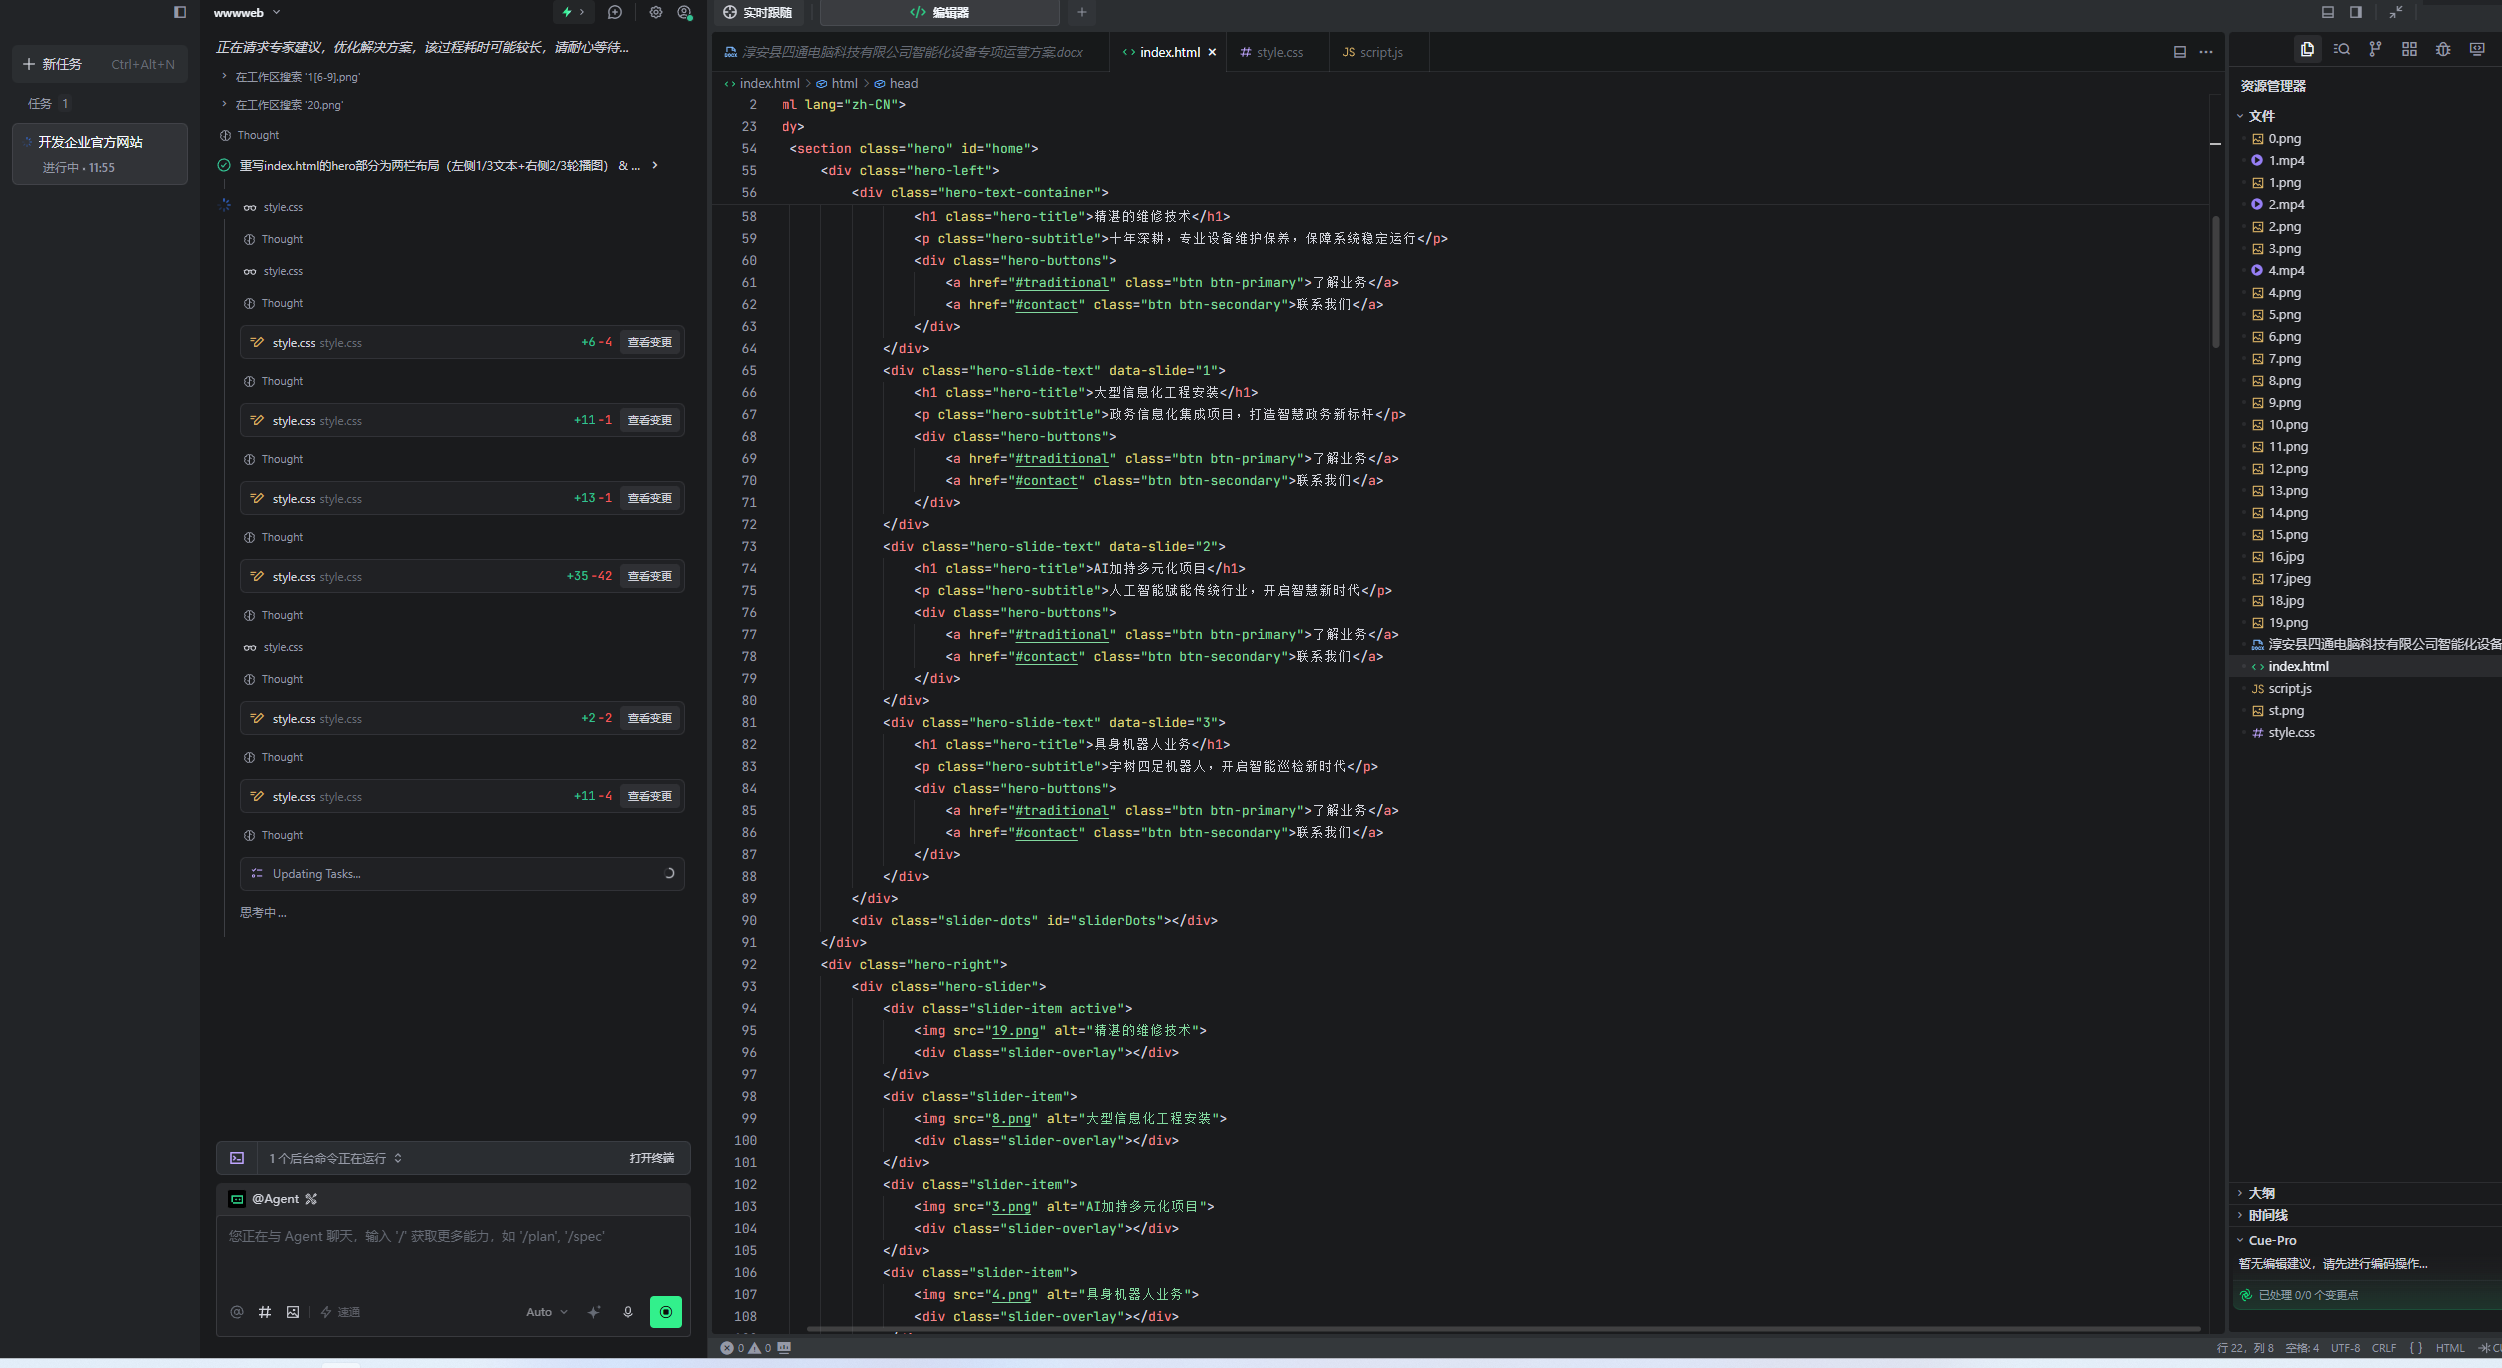Toggle the right sidebar layout icon

[2356, 12]
